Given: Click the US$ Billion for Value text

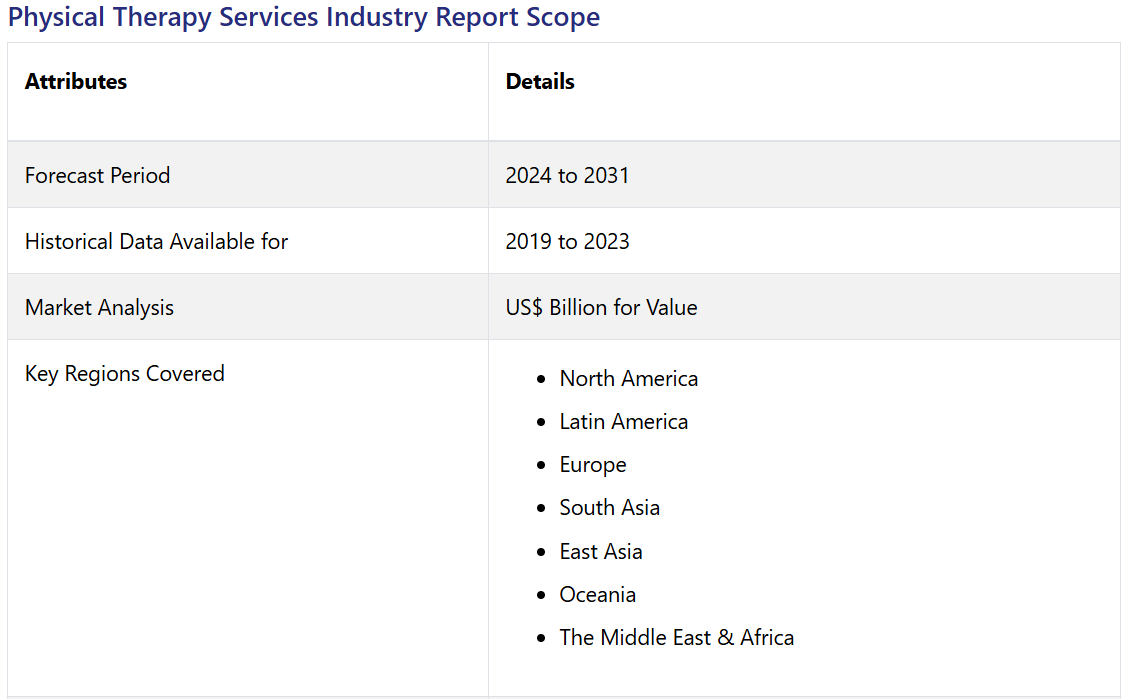Looking at the screenshot, I should 601,307.
